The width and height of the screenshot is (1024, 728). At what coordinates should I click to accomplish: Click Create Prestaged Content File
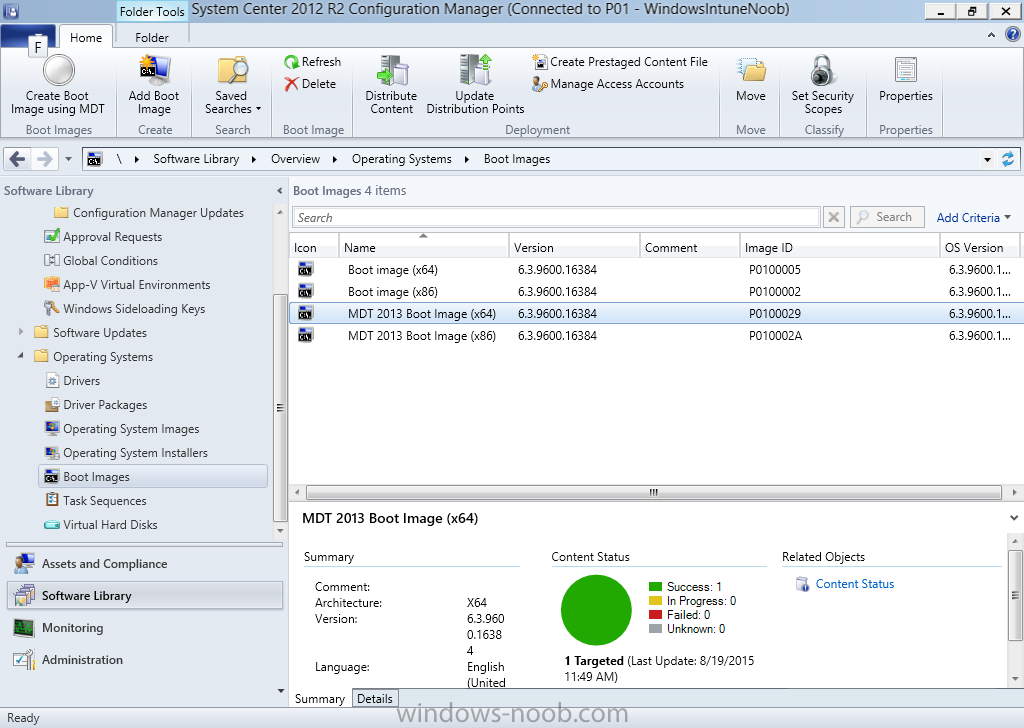click(x=620, y=61)
